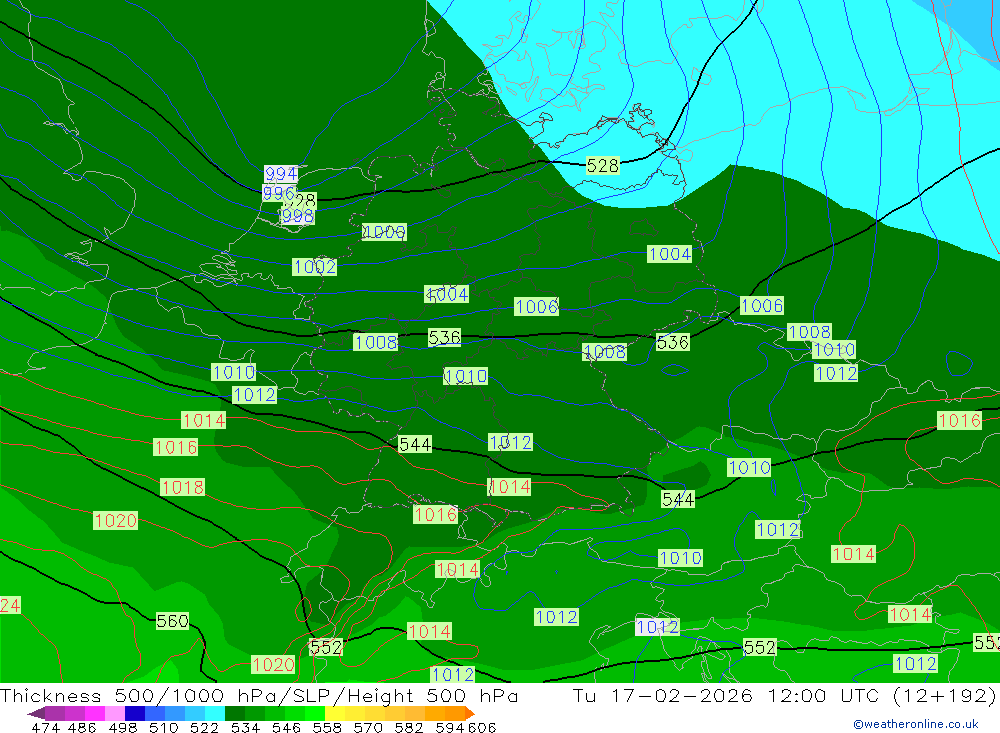Click the red 1018 isobar label
The width and height of the screenshot is (1000, 733).
[182, 487]
